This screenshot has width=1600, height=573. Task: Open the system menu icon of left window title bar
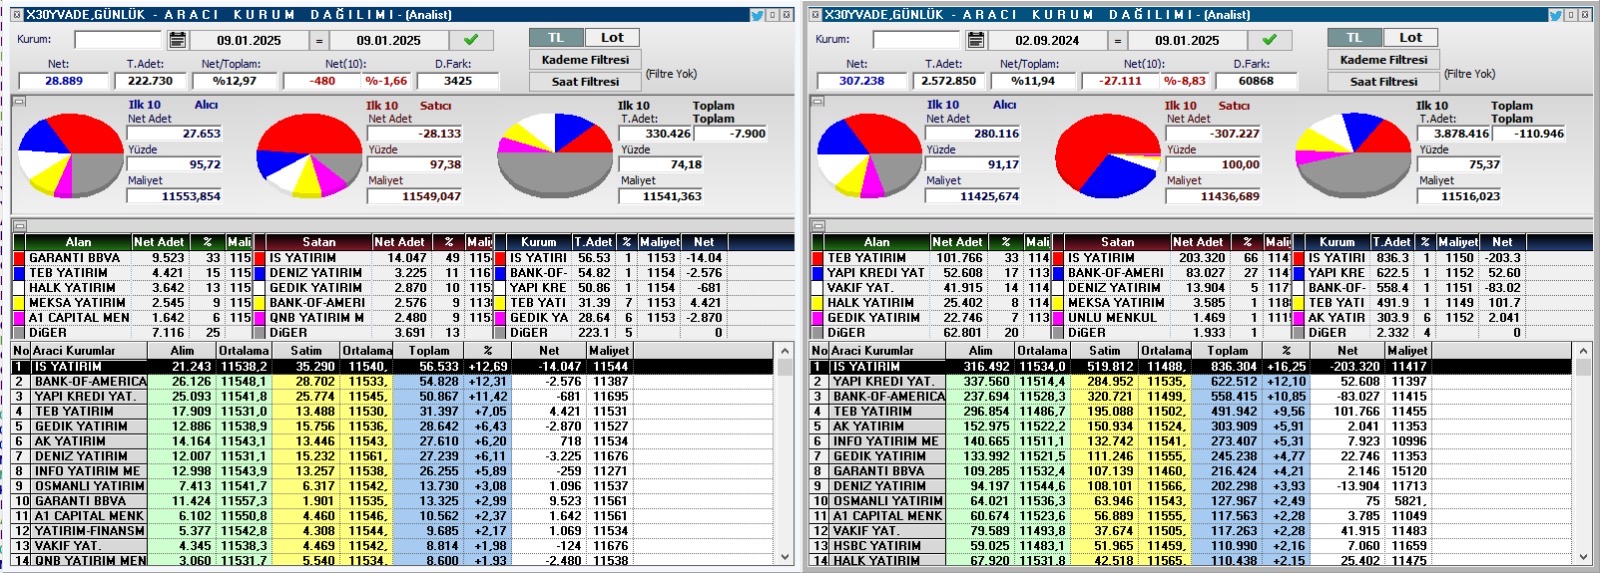point(16,15)
